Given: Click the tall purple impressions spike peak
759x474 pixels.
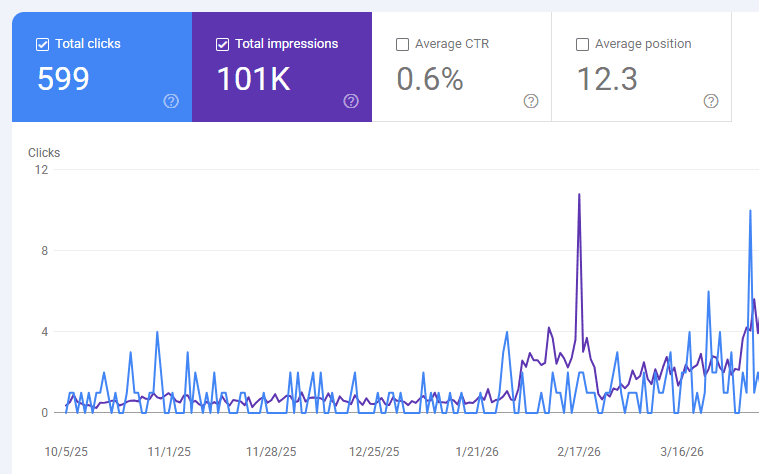Looking at the screenshot, I should point(579,195).
